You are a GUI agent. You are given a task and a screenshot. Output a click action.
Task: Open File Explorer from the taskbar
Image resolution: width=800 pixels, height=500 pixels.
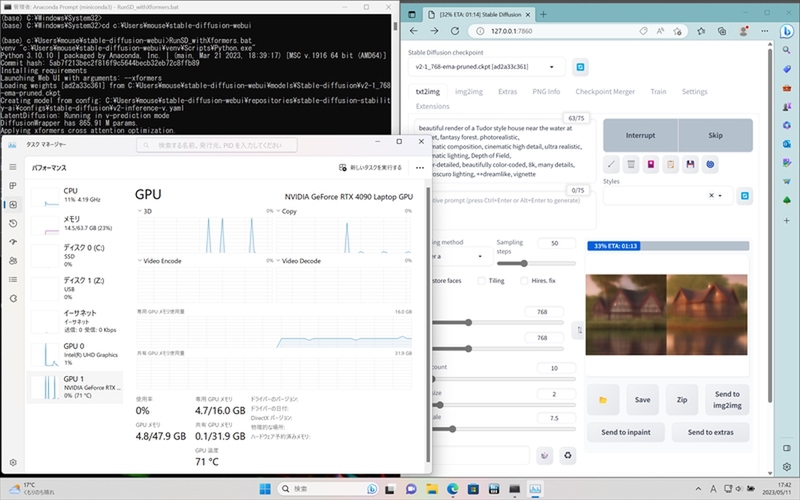pyautogui.click(x=432, y=489)
